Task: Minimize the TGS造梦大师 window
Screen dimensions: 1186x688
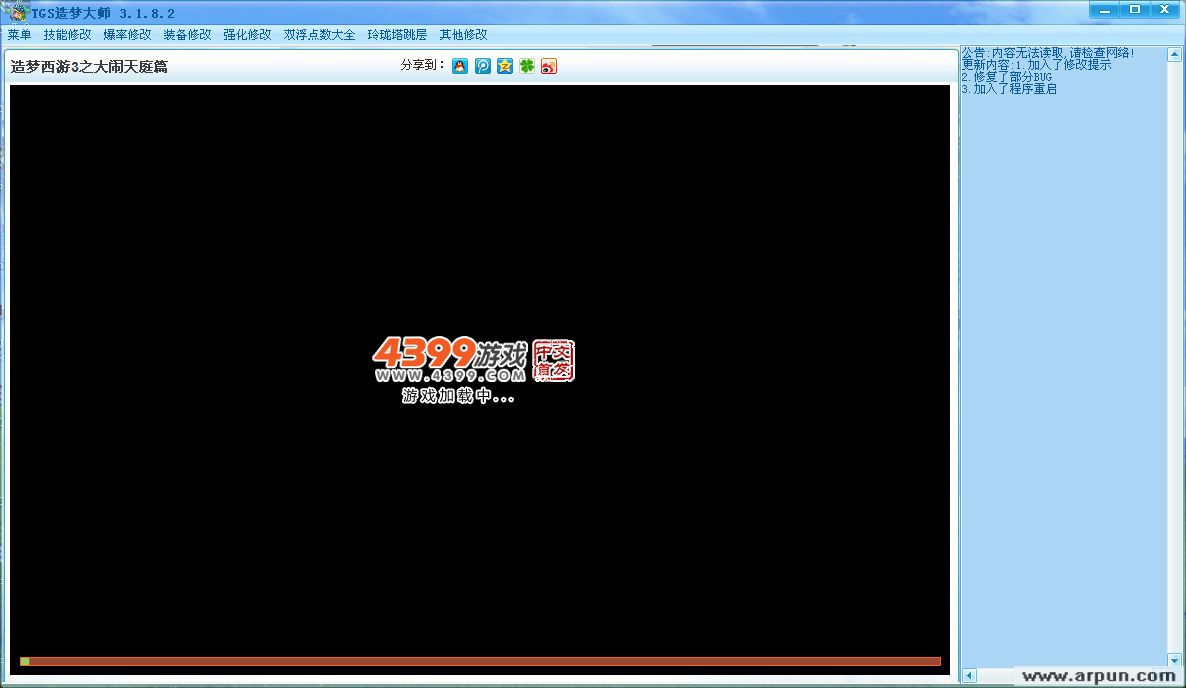Action: point(1104,10)
